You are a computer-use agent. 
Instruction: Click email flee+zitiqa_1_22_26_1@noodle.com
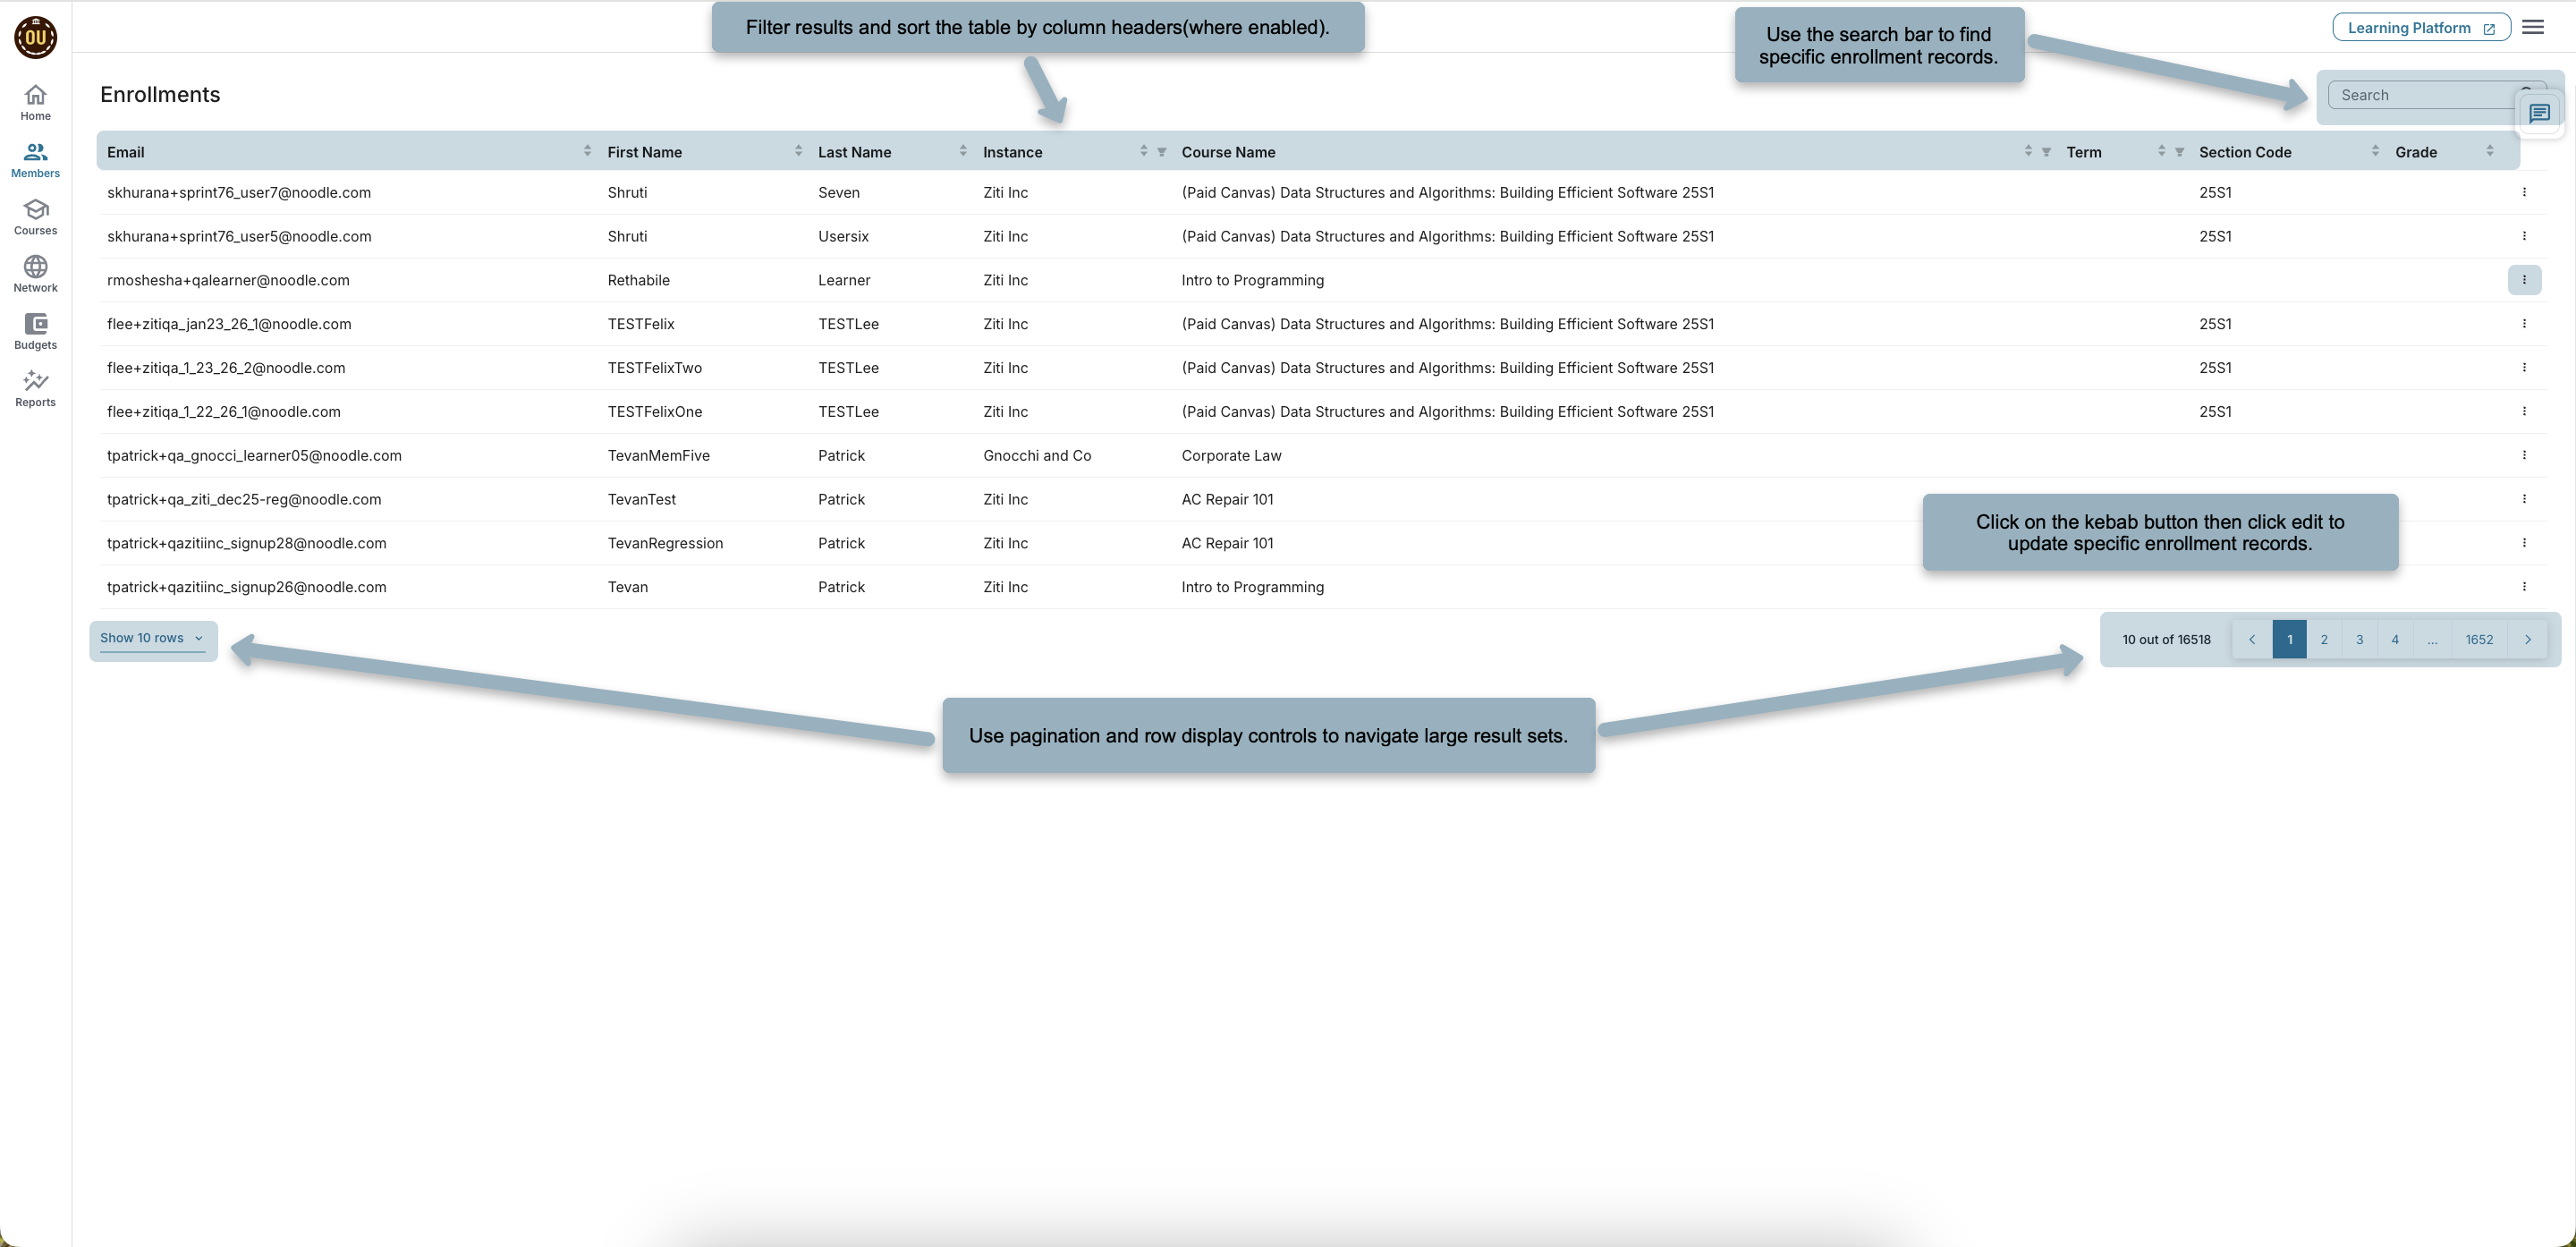[224, 412]
